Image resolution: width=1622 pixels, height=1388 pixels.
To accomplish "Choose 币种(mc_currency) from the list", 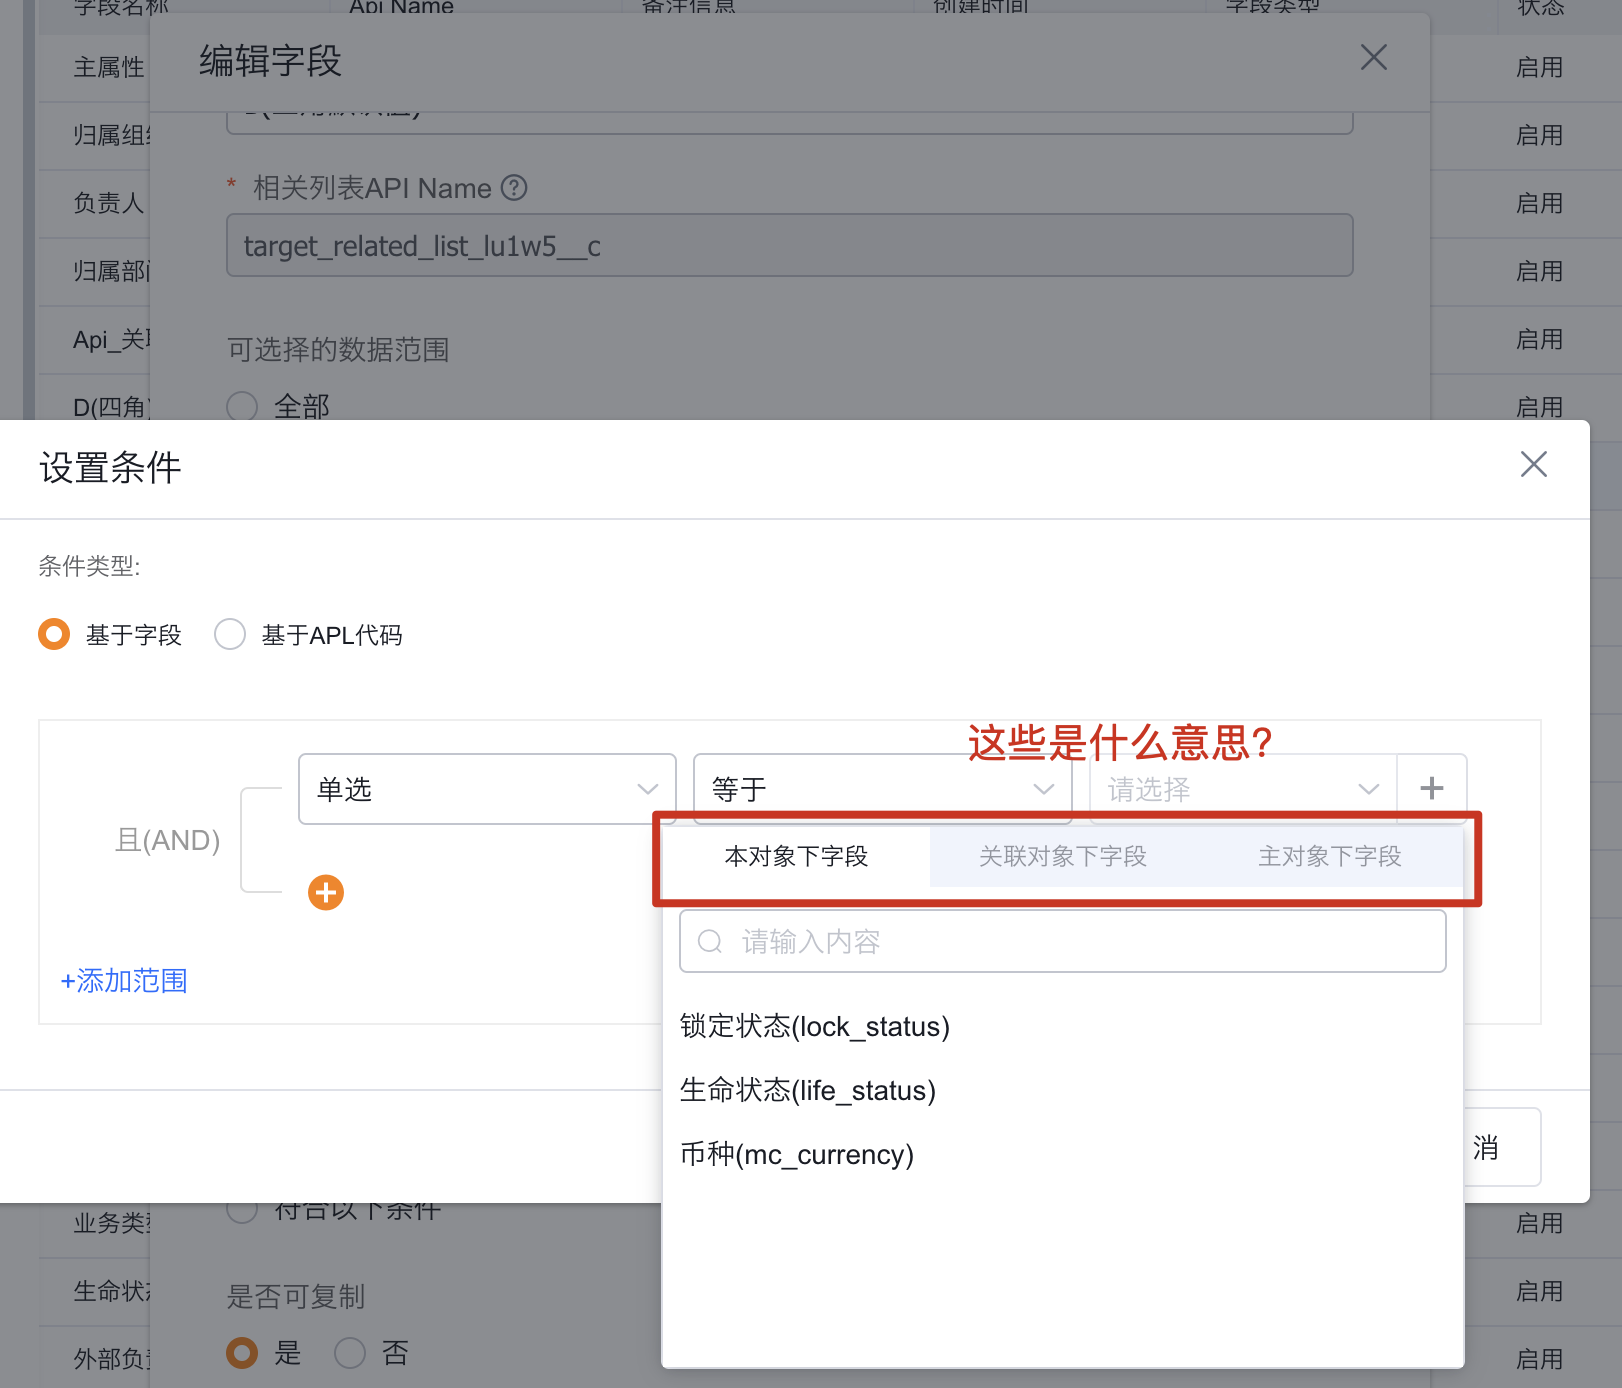I will (x=797, y=1154).
